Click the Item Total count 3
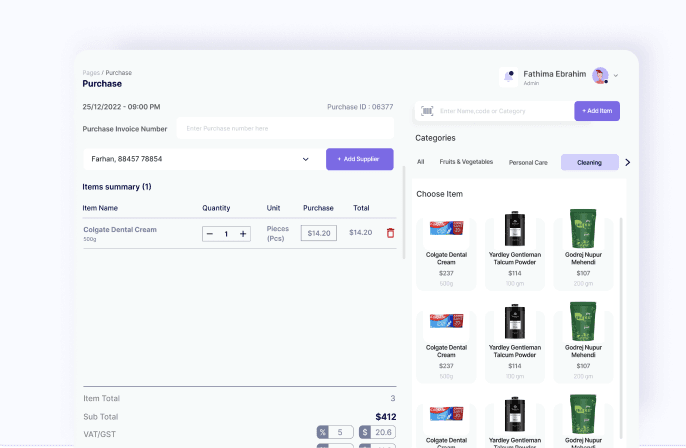The width and height of the screenshot is (686, 448). tap(393, 398)
